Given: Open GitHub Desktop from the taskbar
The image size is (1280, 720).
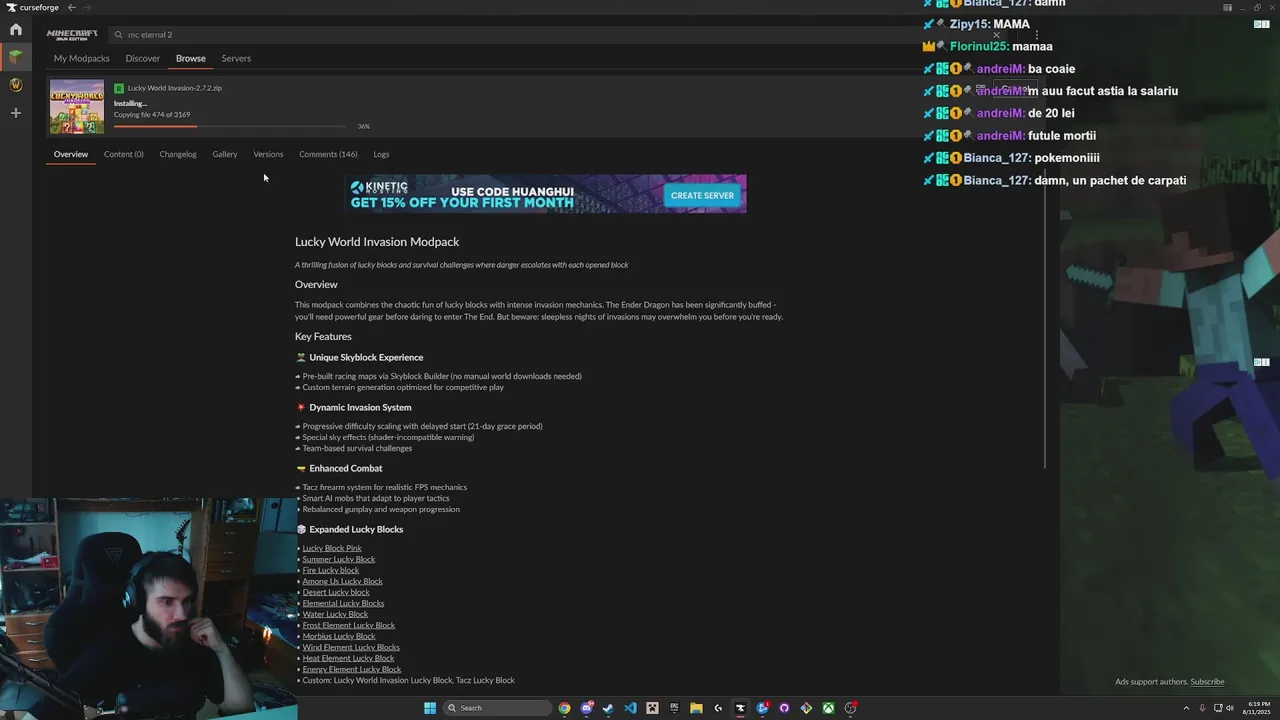Looking at the screenshot, I should (784, 708).
